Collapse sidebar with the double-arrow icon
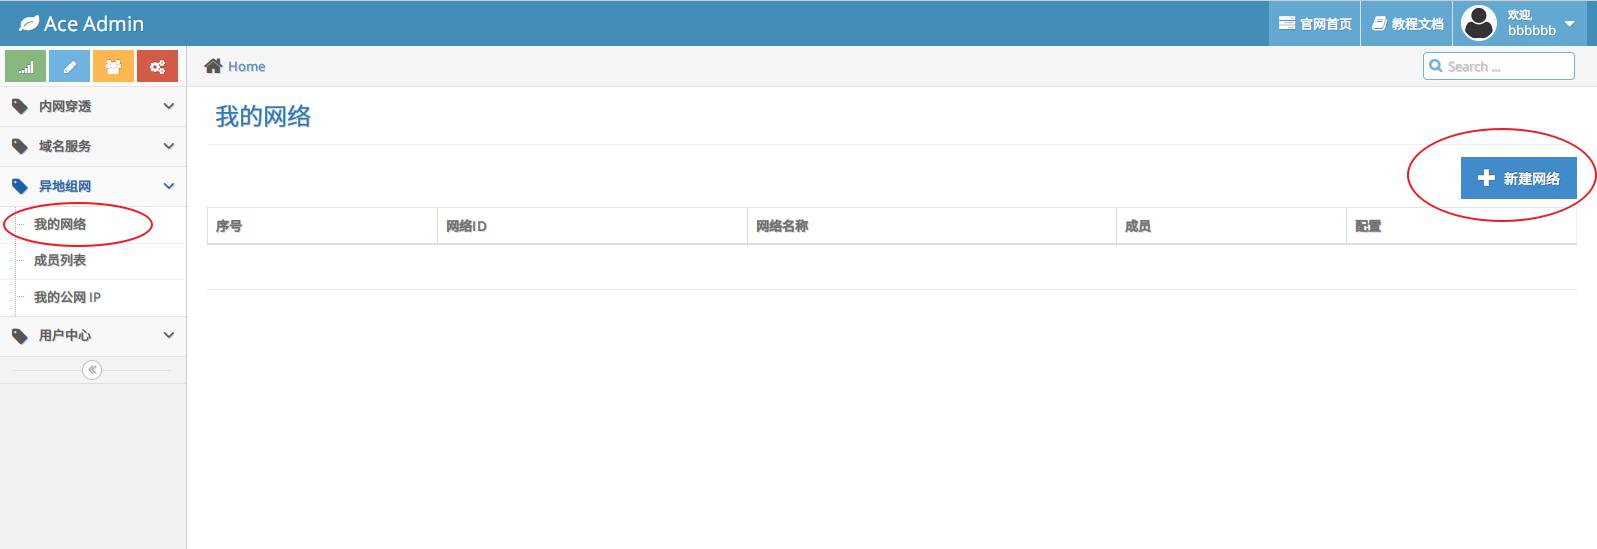 point(92,370)
